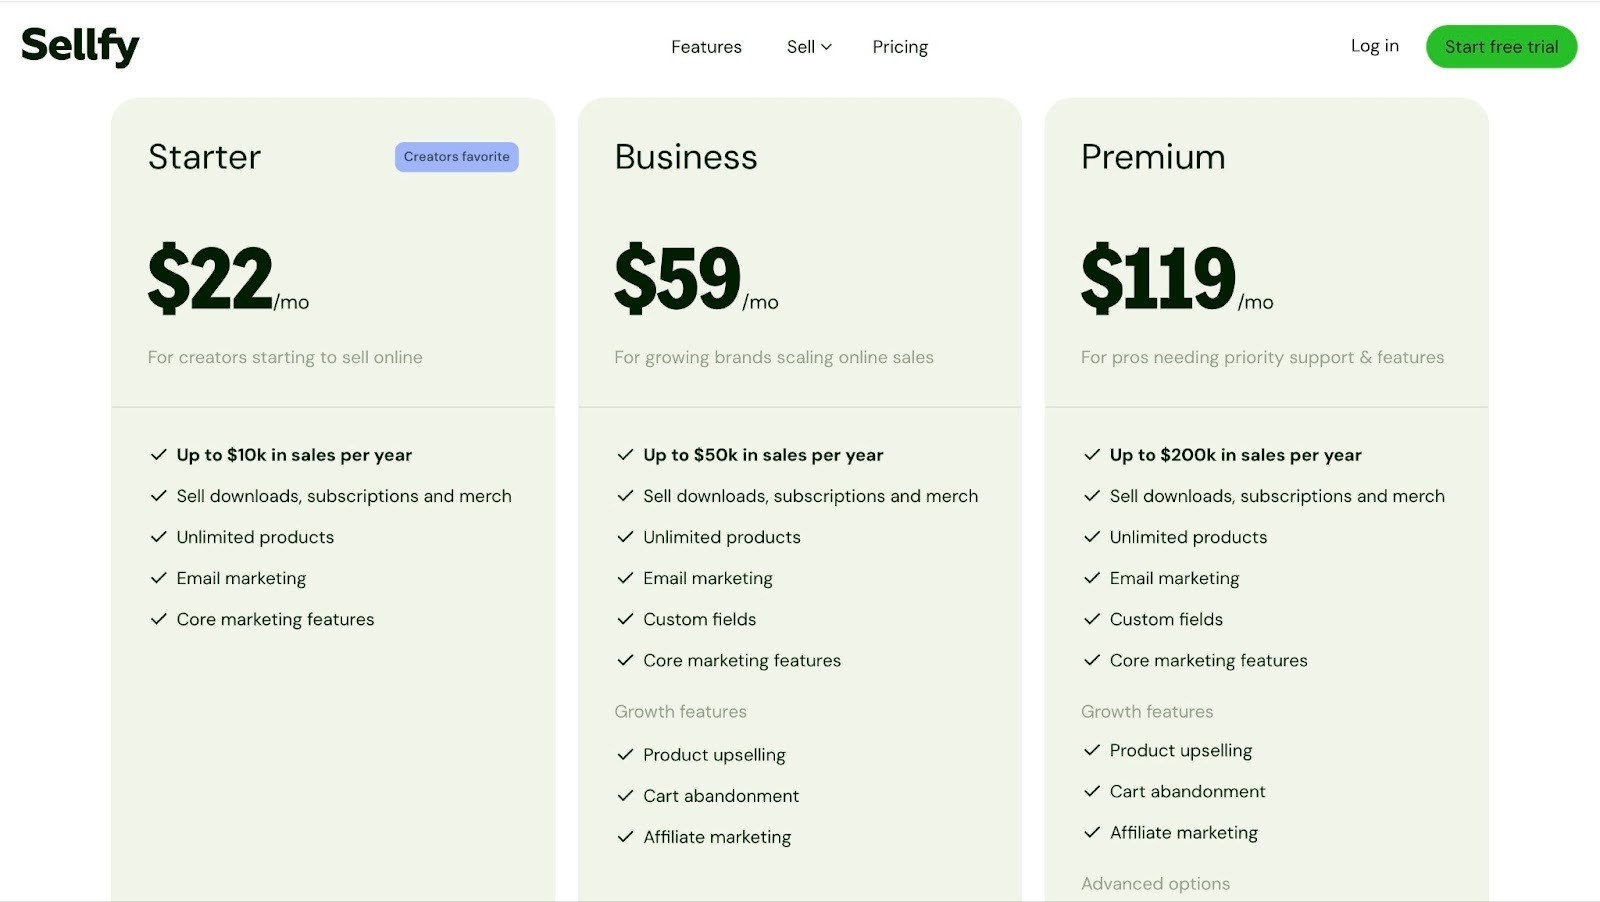1600x902 pixels.
Task: Click the Start free trial button
Action: [1500, 46]
